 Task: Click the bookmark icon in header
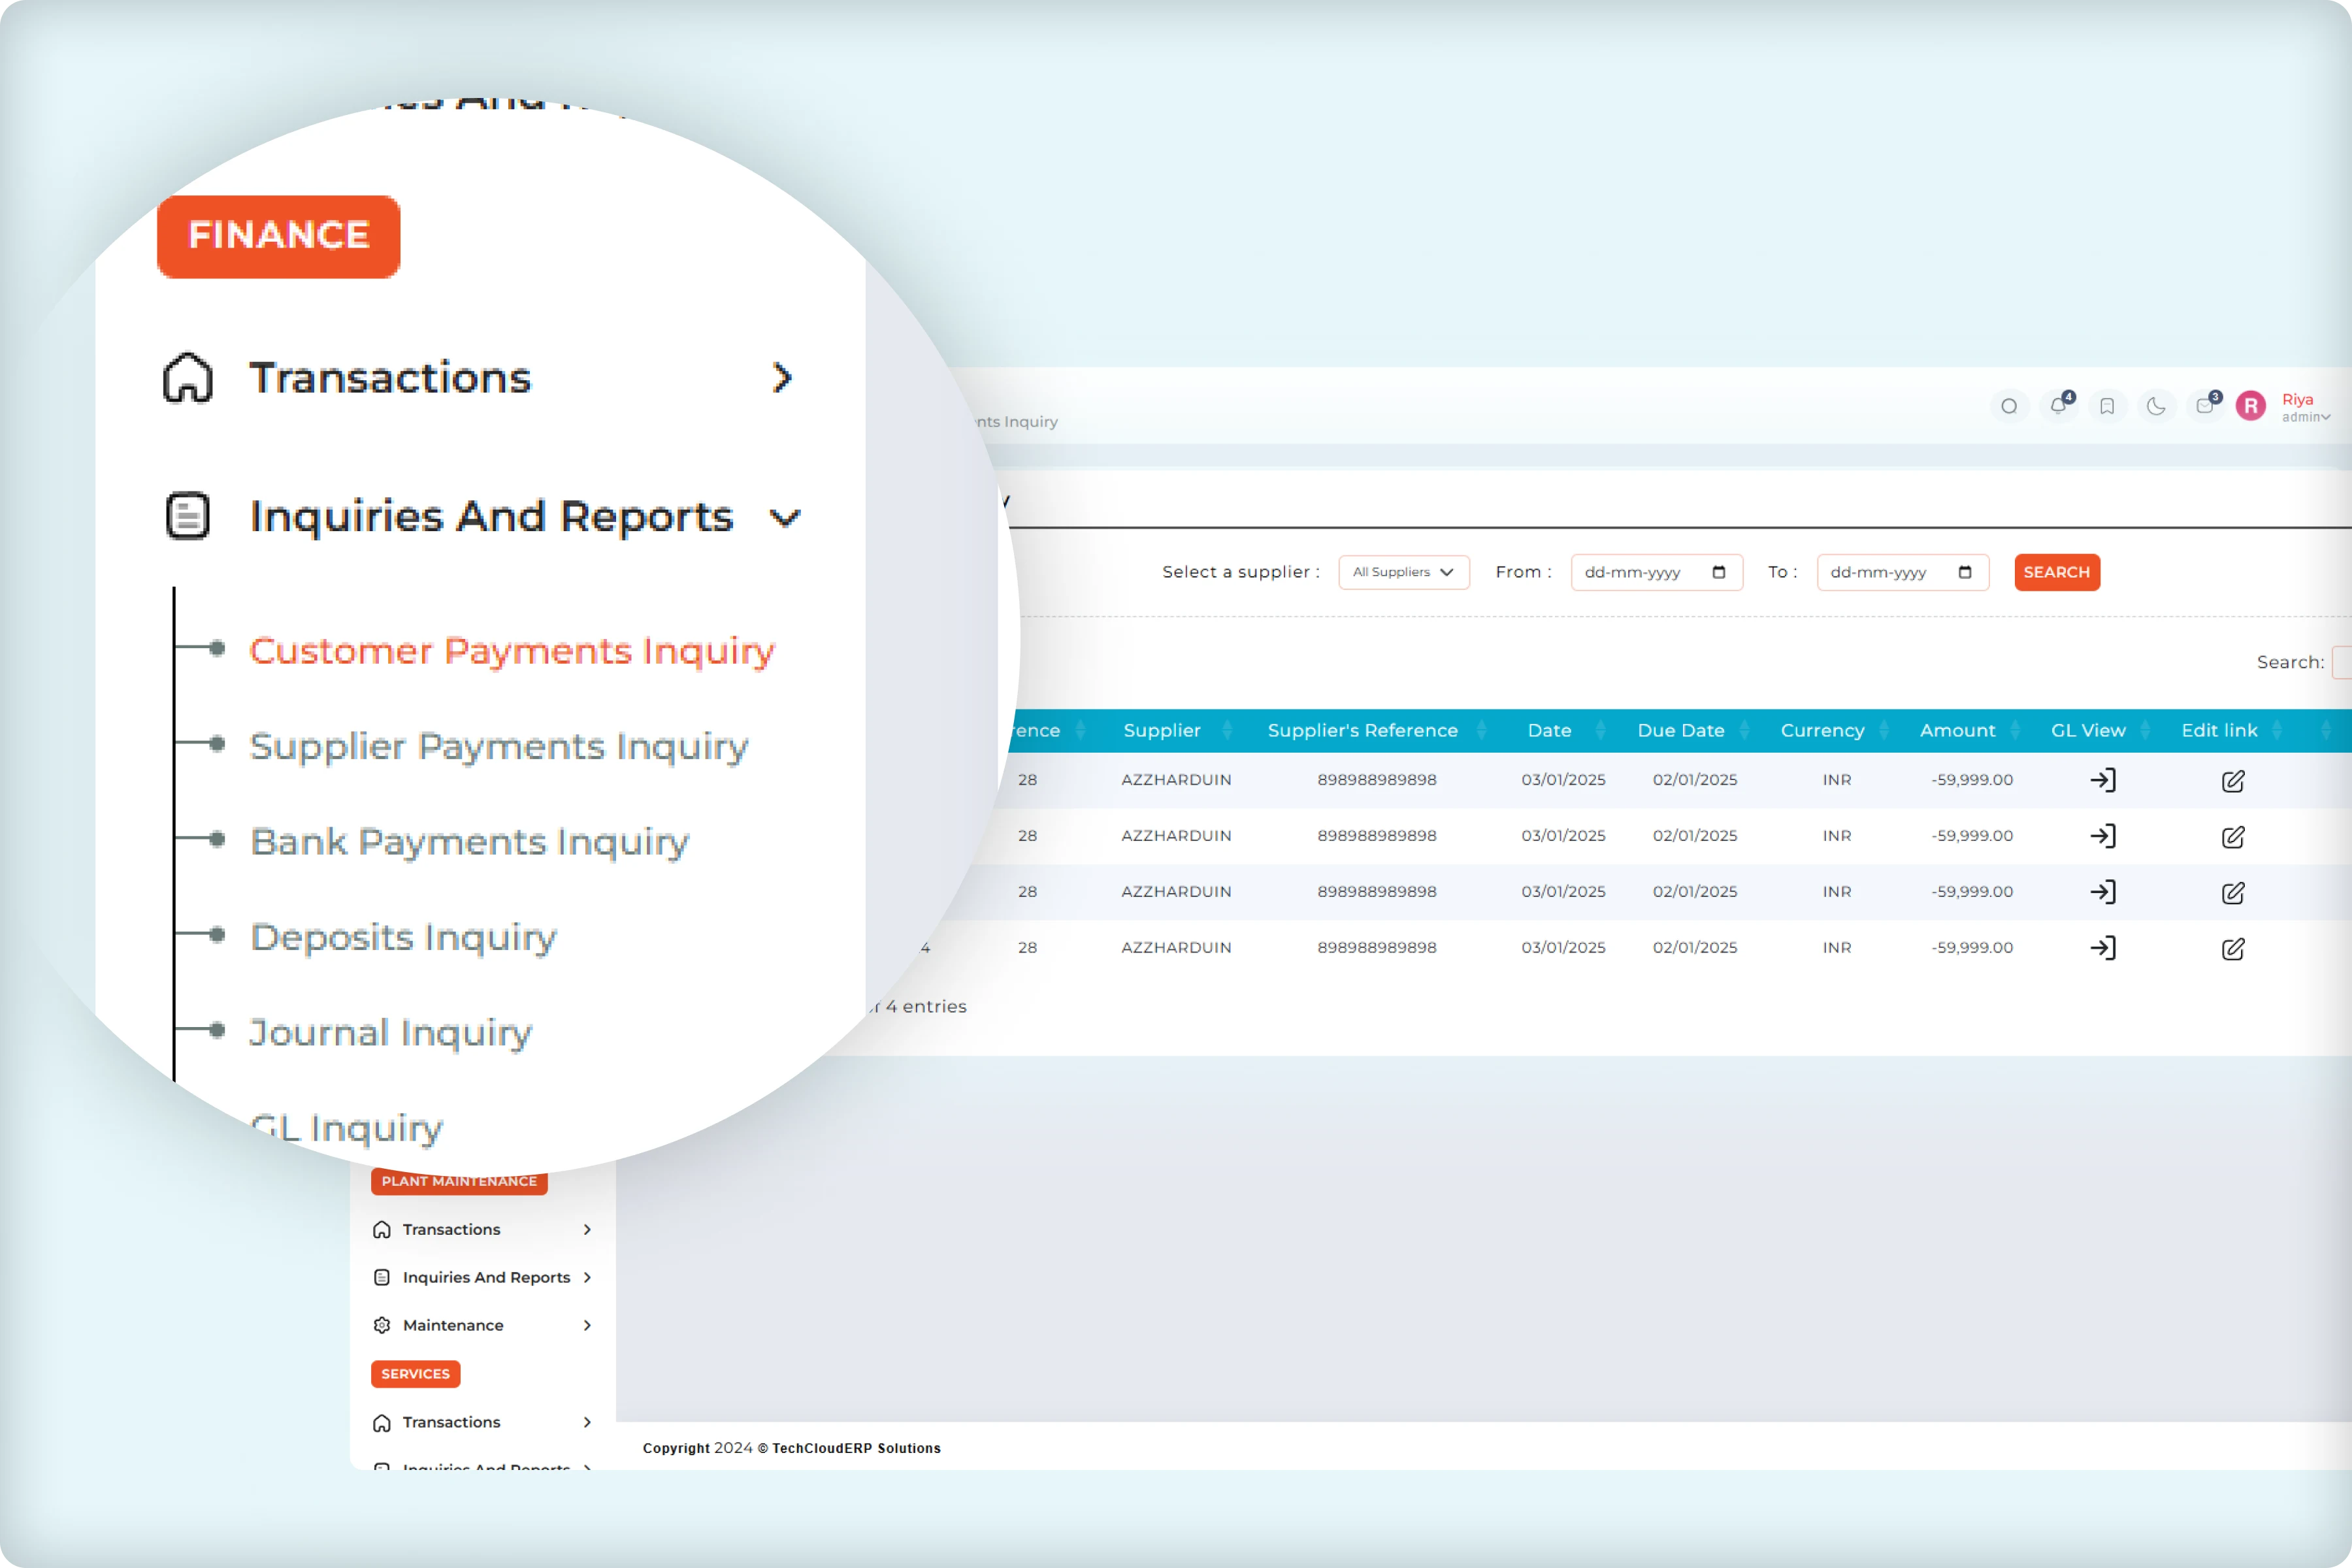tap(2107, 406)
